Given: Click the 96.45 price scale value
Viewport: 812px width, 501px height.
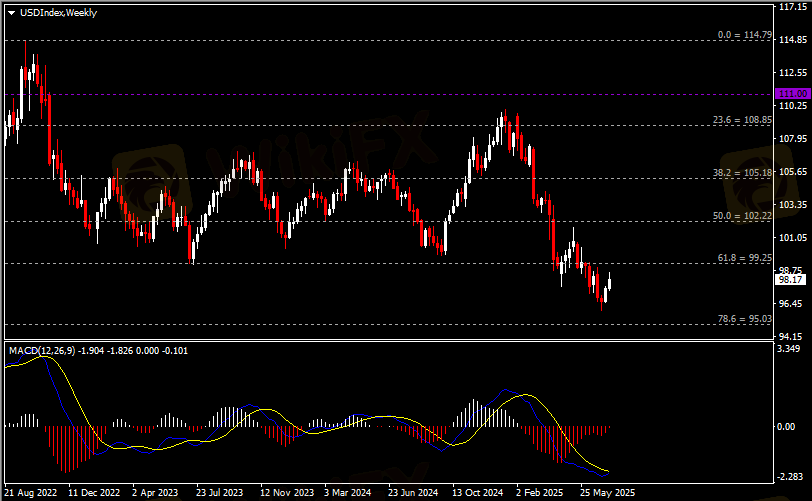Looking at the screenshot, I should click(793, 304).
